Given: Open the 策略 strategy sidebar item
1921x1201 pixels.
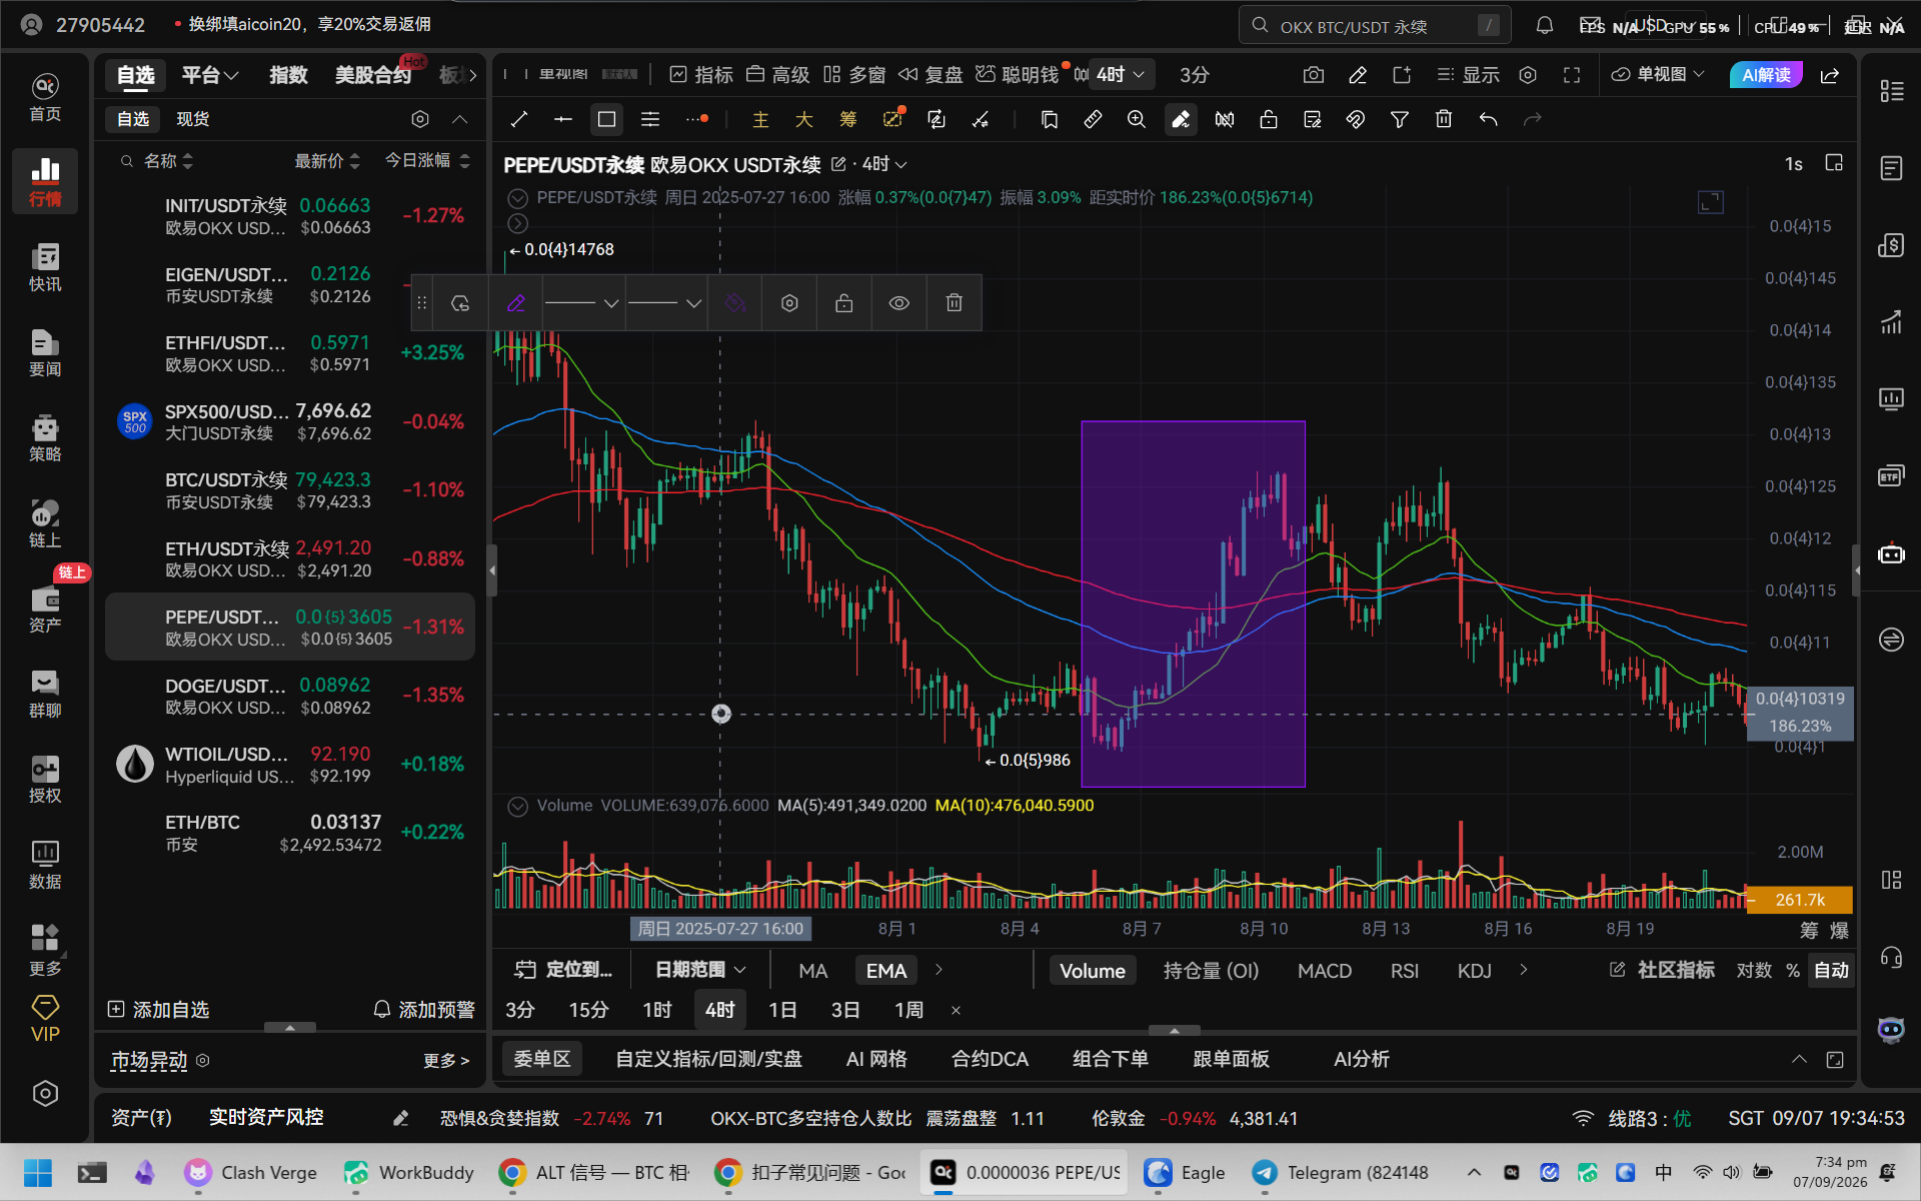Looking at the screenshot, I should 45,438.
